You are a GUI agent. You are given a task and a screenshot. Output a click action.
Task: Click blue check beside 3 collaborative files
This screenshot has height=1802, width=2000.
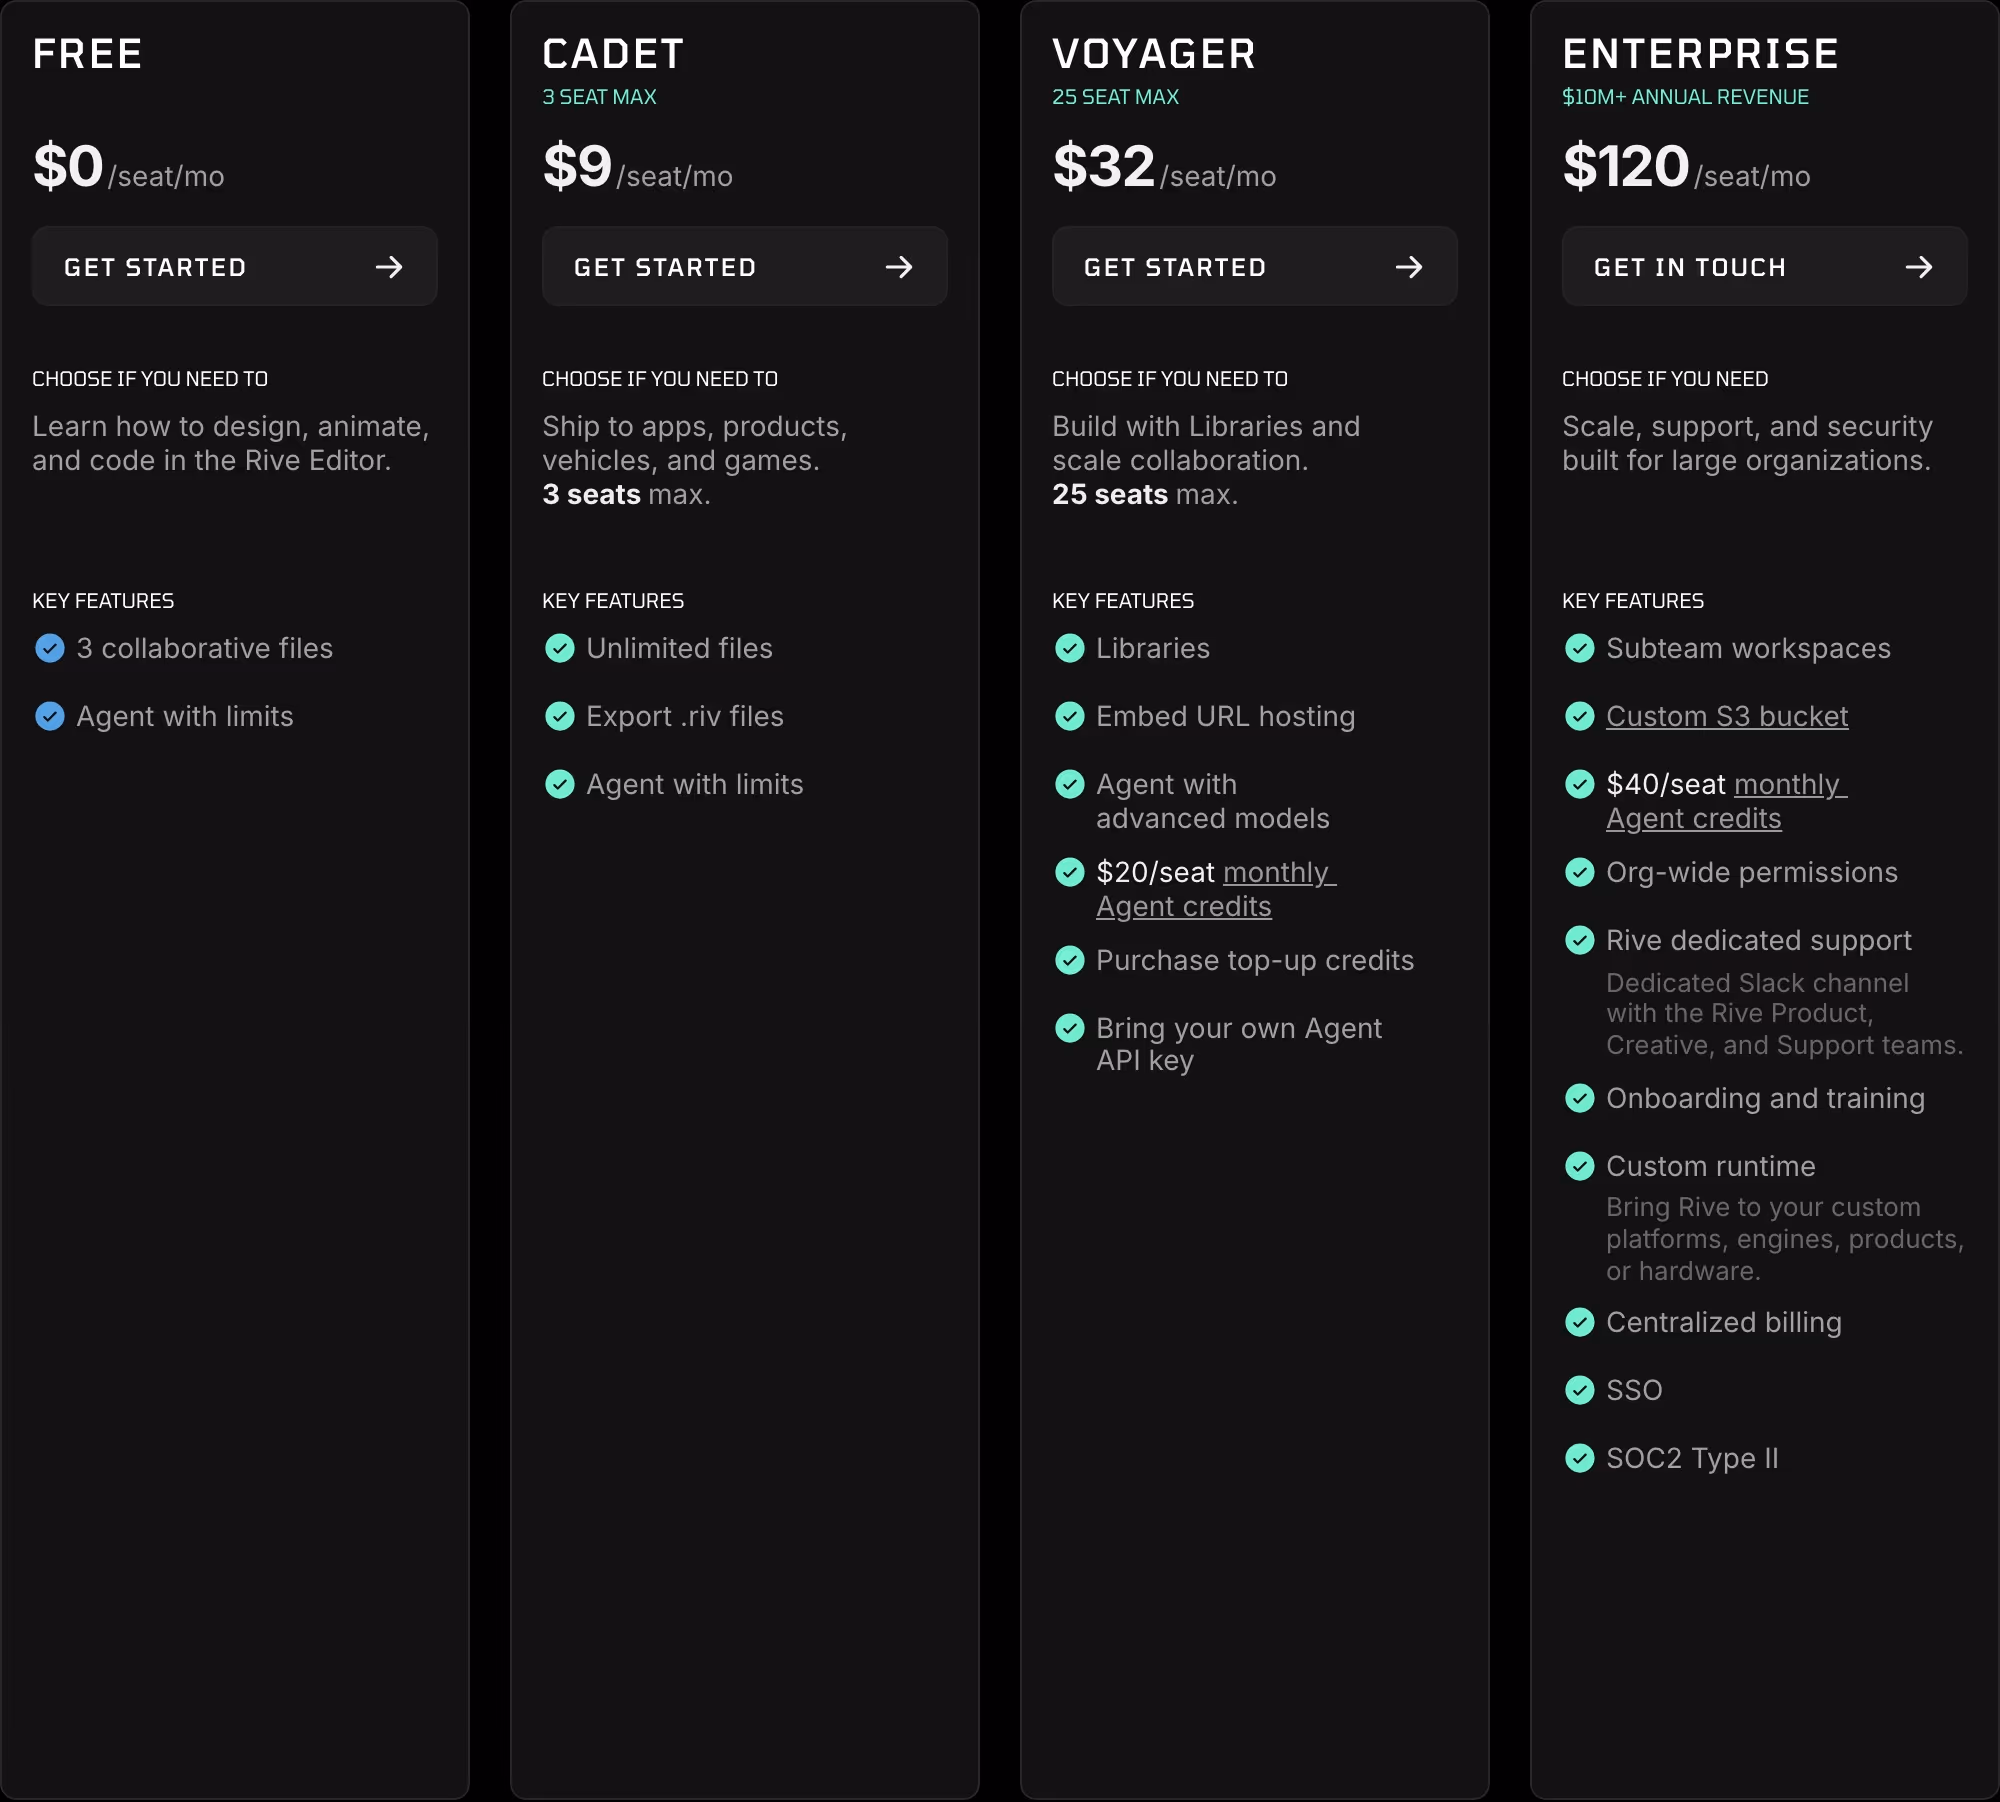50,648
